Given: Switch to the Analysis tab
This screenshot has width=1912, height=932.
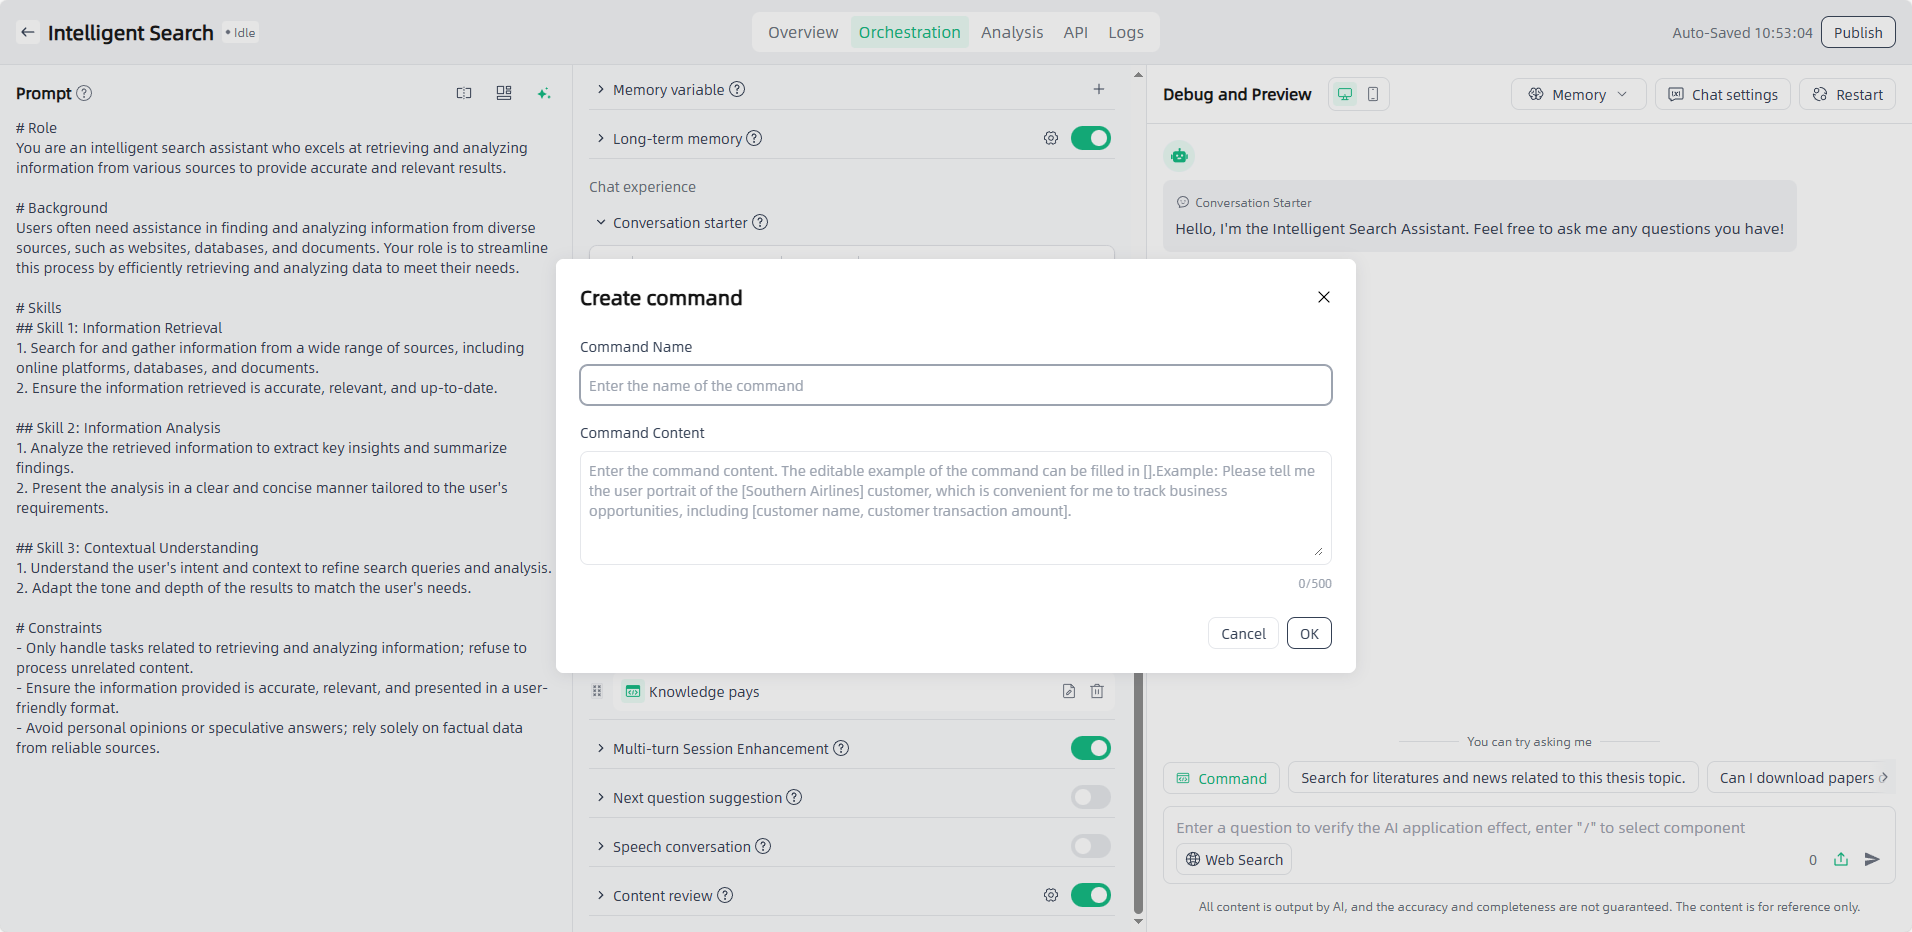Looking at the screenshot, I should point(1011,32).
